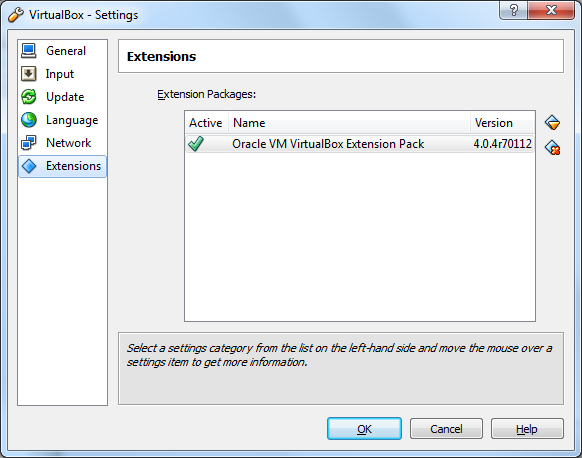Click empty area of Extension Packages list
582x458 pixels.
pos(360,238)
